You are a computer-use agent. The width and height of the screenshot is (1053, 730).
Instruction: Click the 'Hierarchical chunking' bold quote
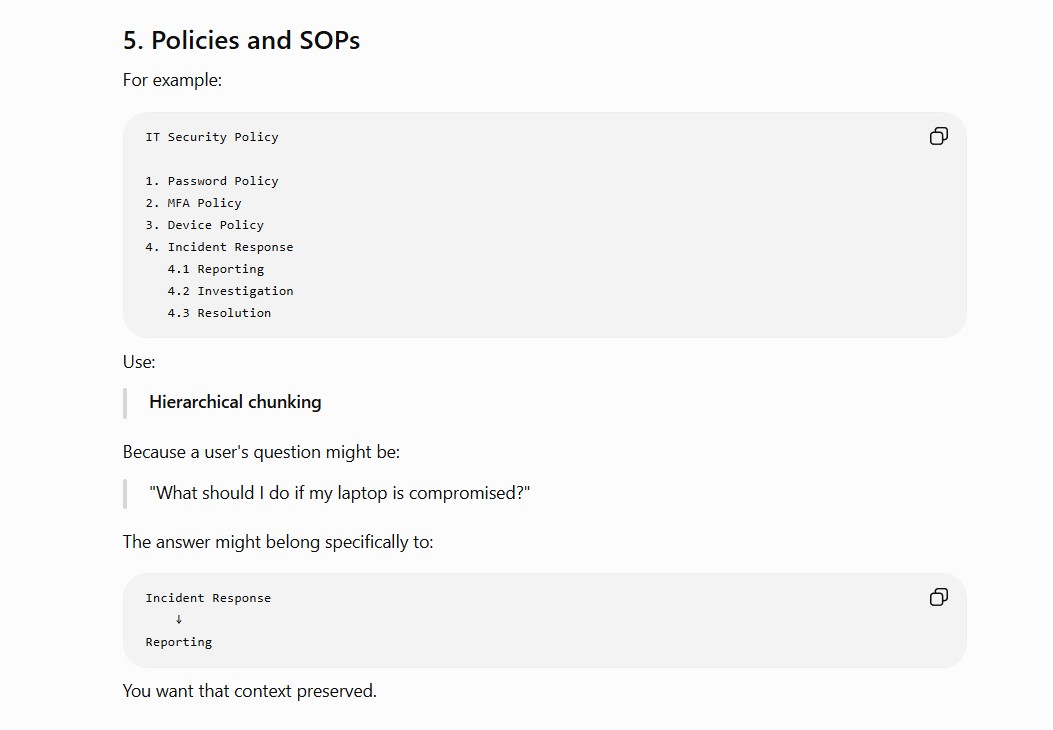click(235, 402)
